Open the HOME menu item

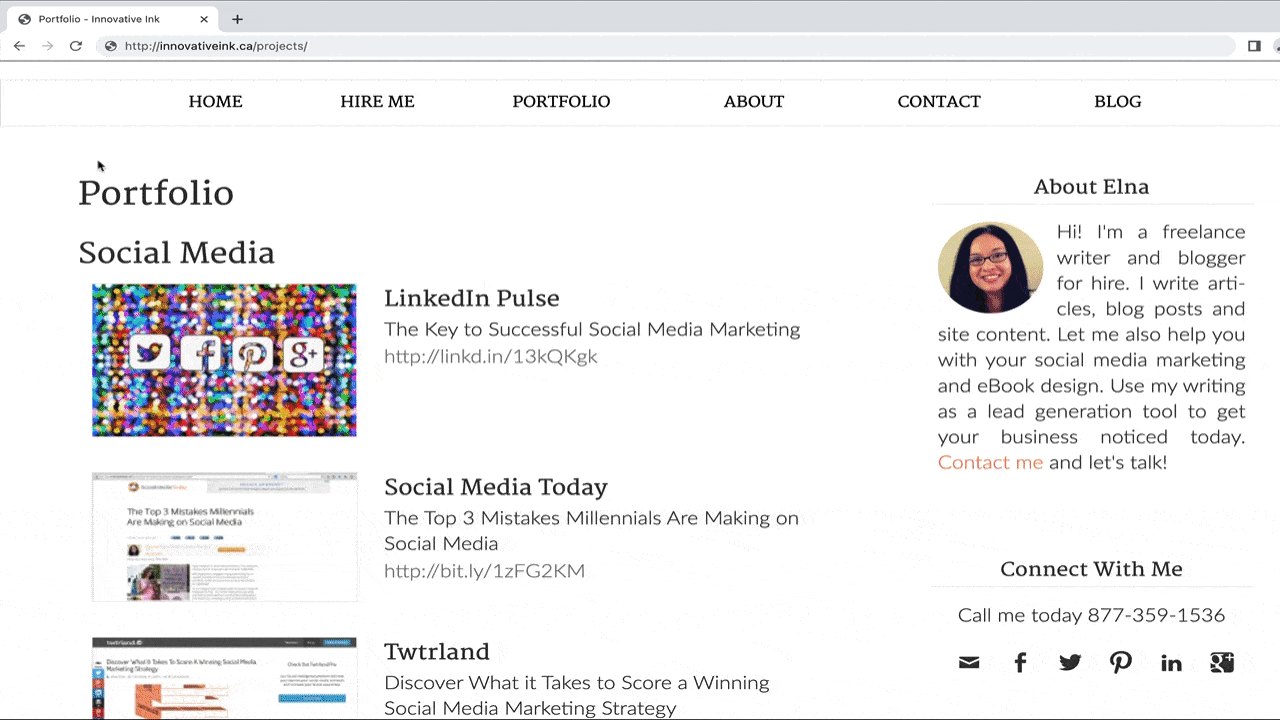[215, 102]
